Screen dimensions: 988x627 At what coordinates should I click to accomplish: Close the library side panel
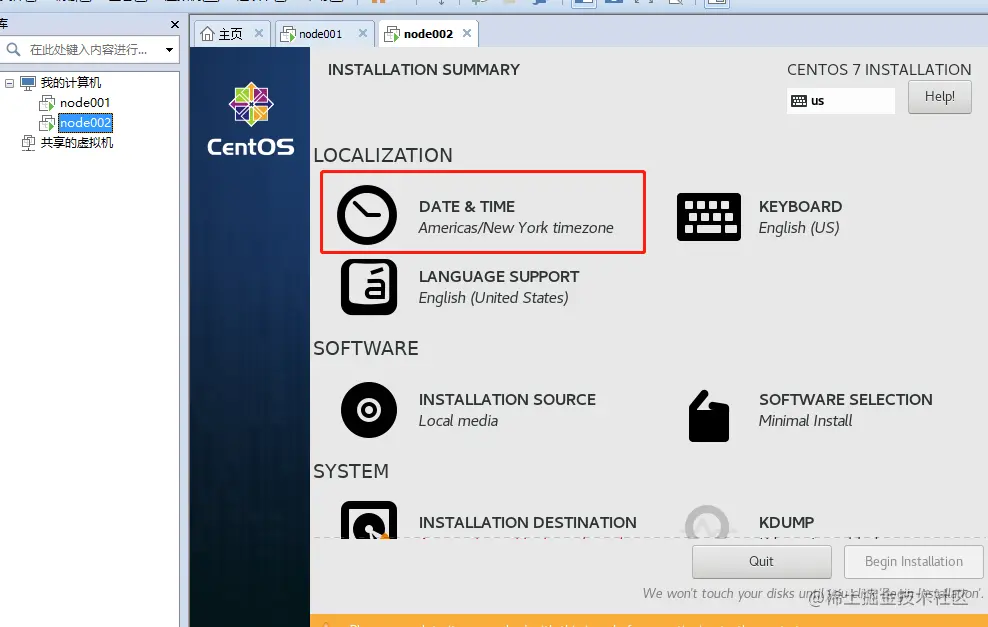(x=175, y=25)
